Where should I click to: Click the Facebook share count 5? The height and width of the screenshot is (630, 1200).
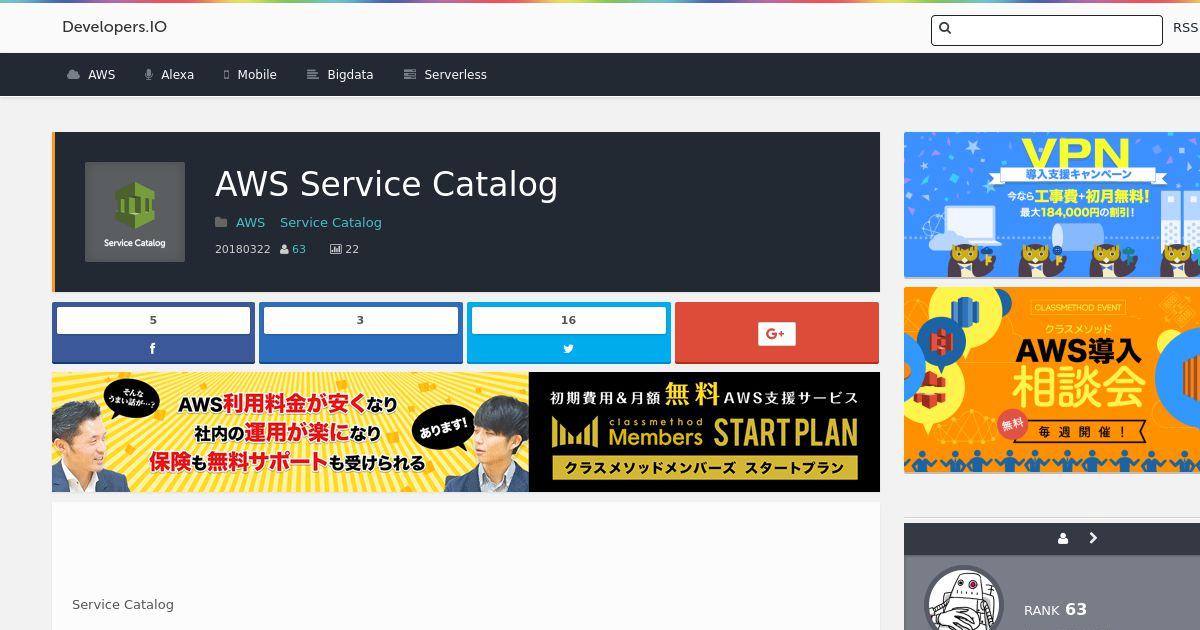coord(153,320)
